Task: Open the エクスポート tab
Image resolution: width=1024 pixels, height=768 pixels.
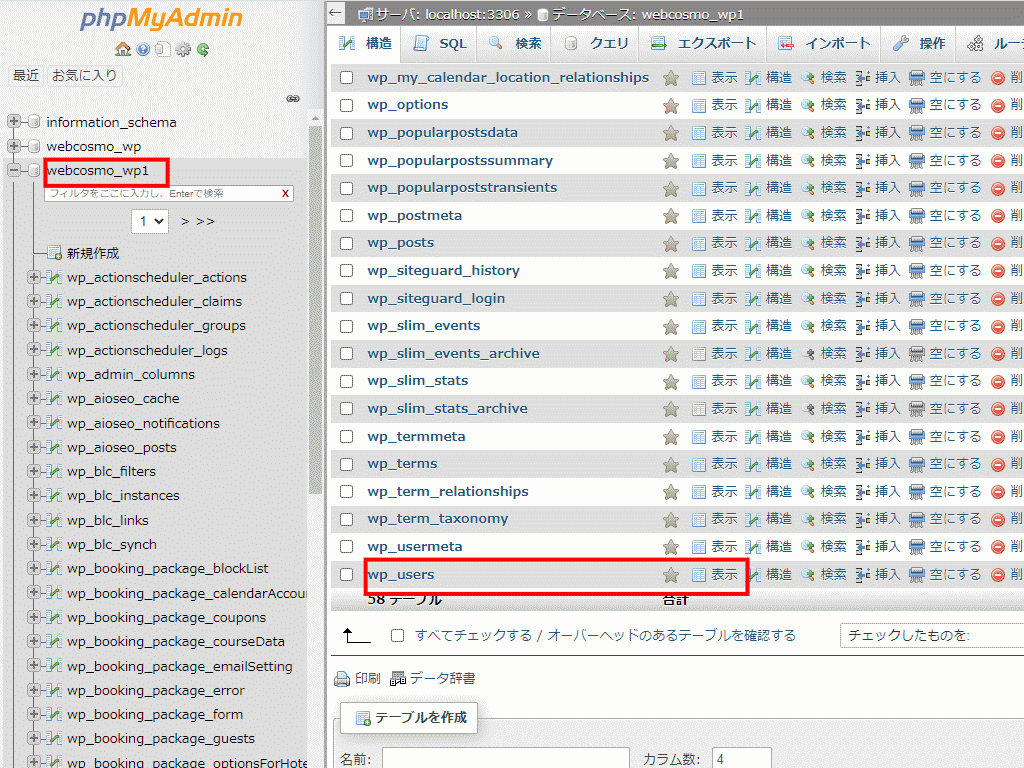Action: tap(704, 43)
